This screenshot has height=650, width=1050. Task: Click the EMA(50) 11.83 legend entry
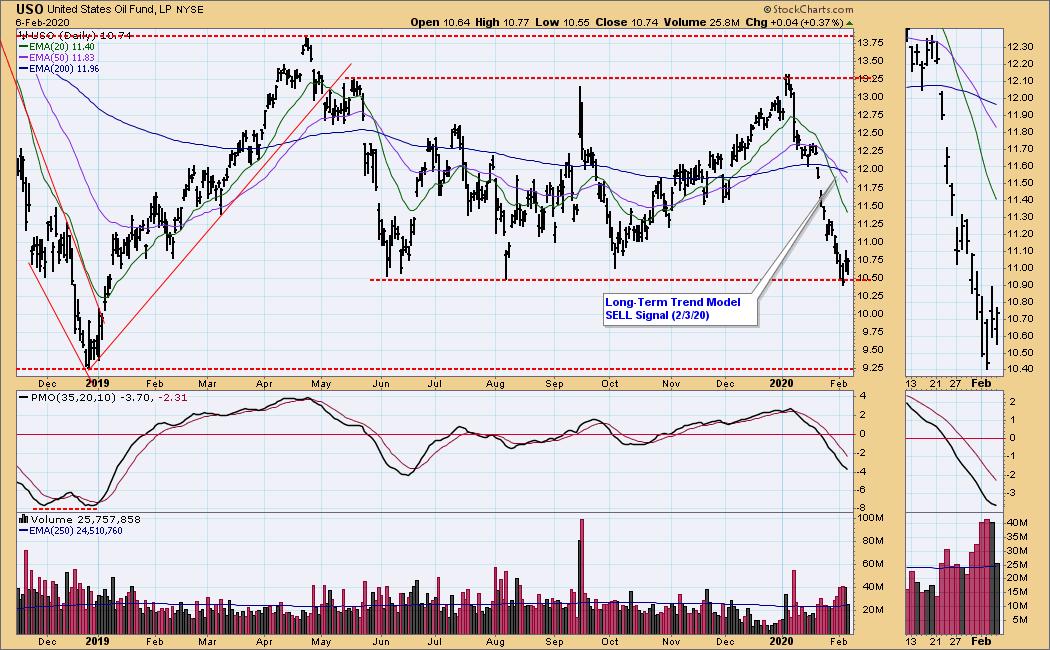point(56,58)
